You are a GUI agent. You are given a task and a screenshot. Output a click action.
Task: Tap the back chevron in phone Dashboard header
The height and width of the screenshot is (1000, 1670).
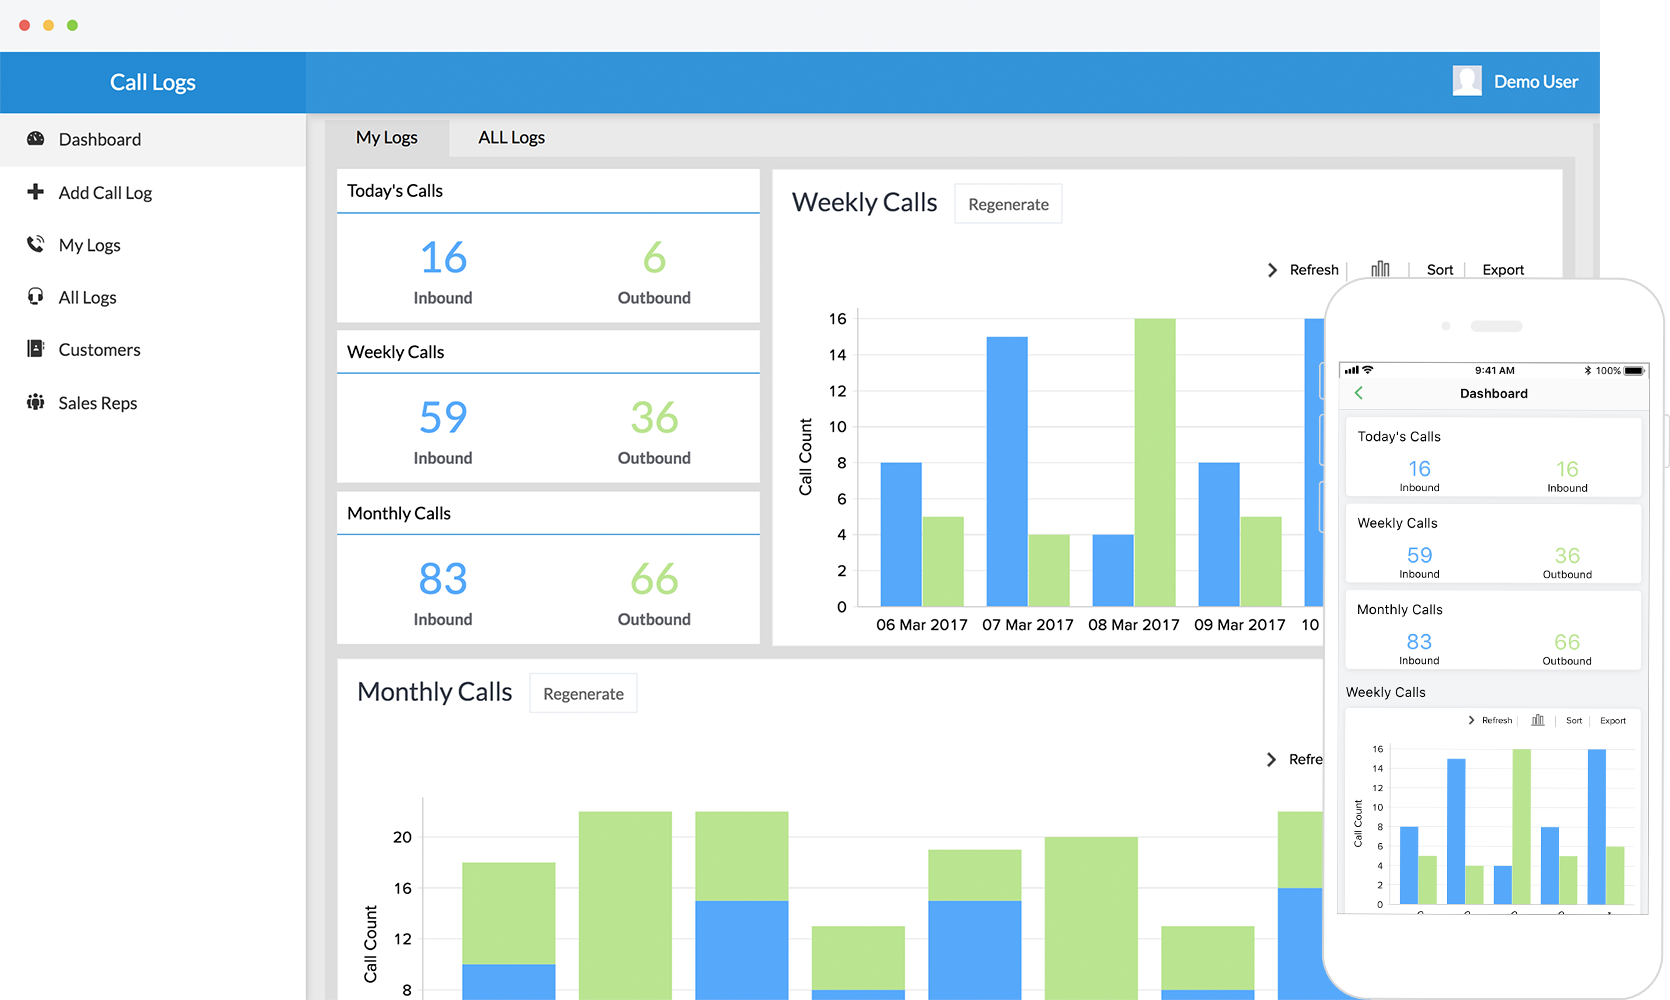pyautogui.click(x=1359, y=393)
